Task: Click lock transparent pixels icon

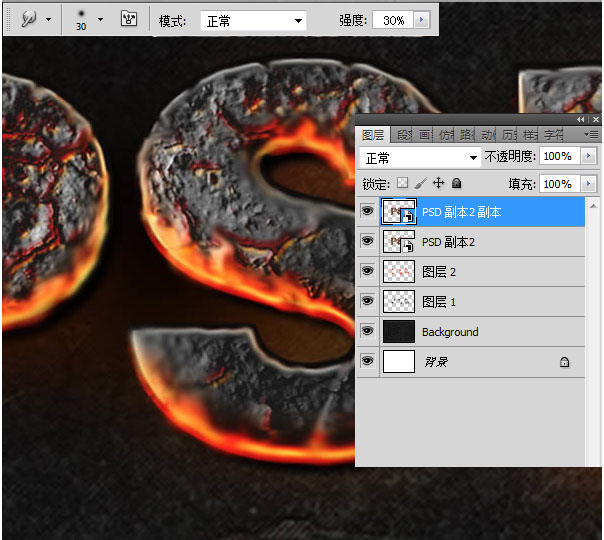Action: (402, 184)
